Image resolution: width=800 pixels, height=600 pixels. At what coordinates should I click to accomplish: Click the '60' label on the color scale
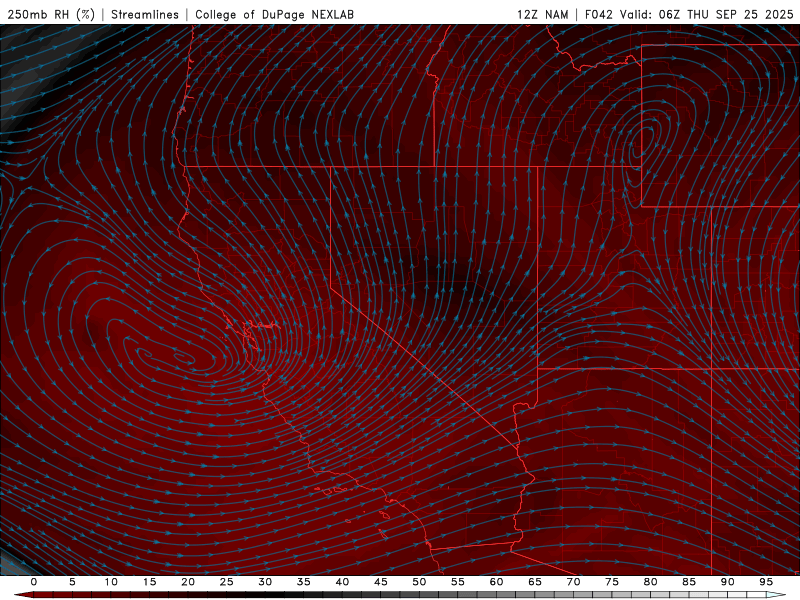pyautogui.click(x=496, y=582)
